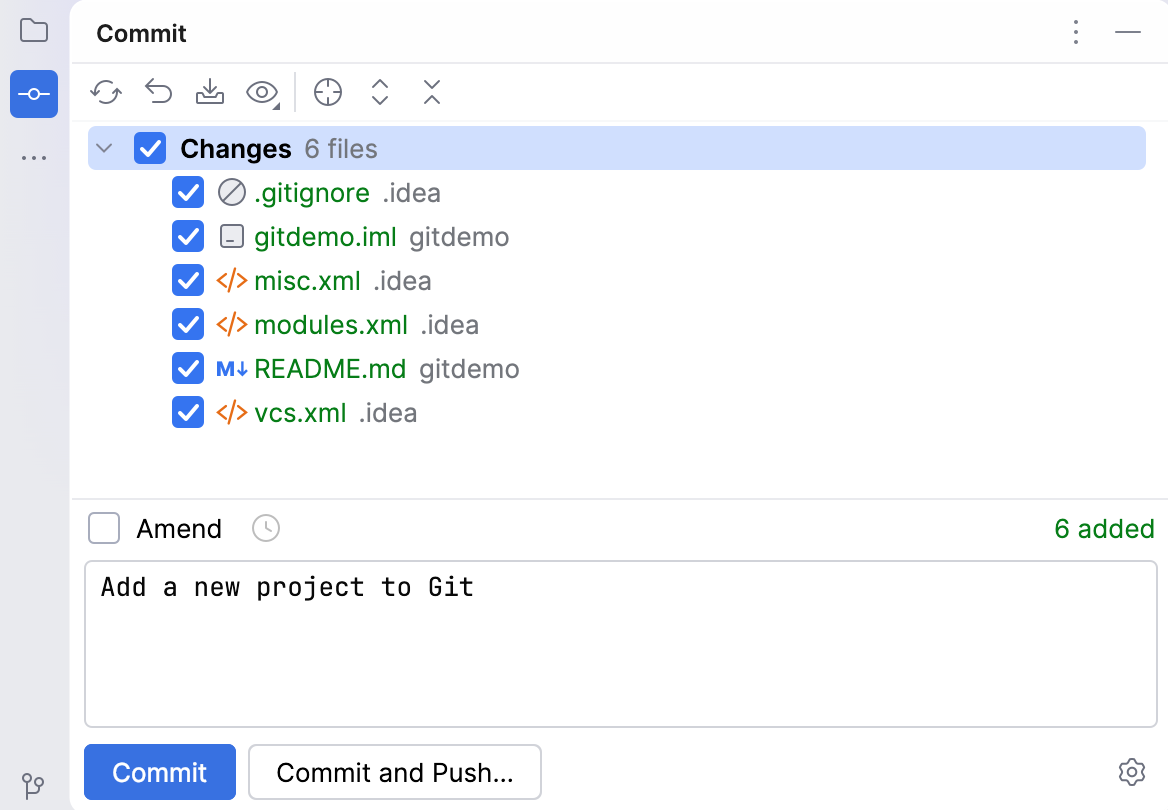Select the crosshair Select Opened File icon
Screen dimensions: 1168x810
(328, 92)
